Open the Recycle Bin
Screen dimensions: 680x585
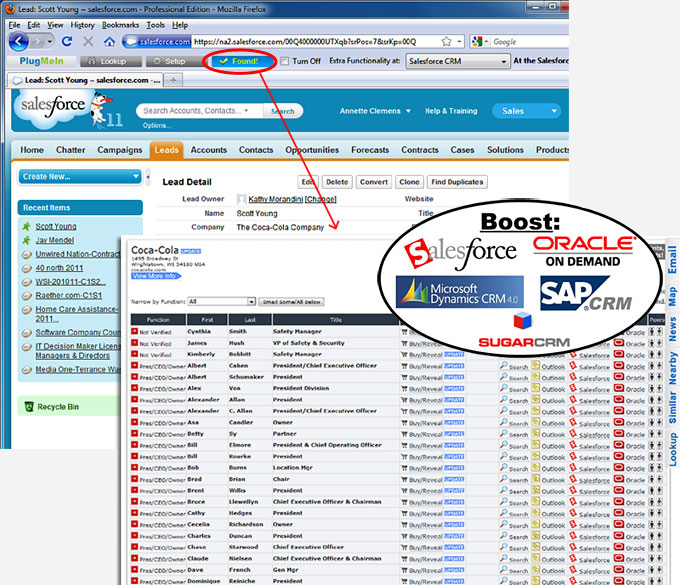point(58,407)
